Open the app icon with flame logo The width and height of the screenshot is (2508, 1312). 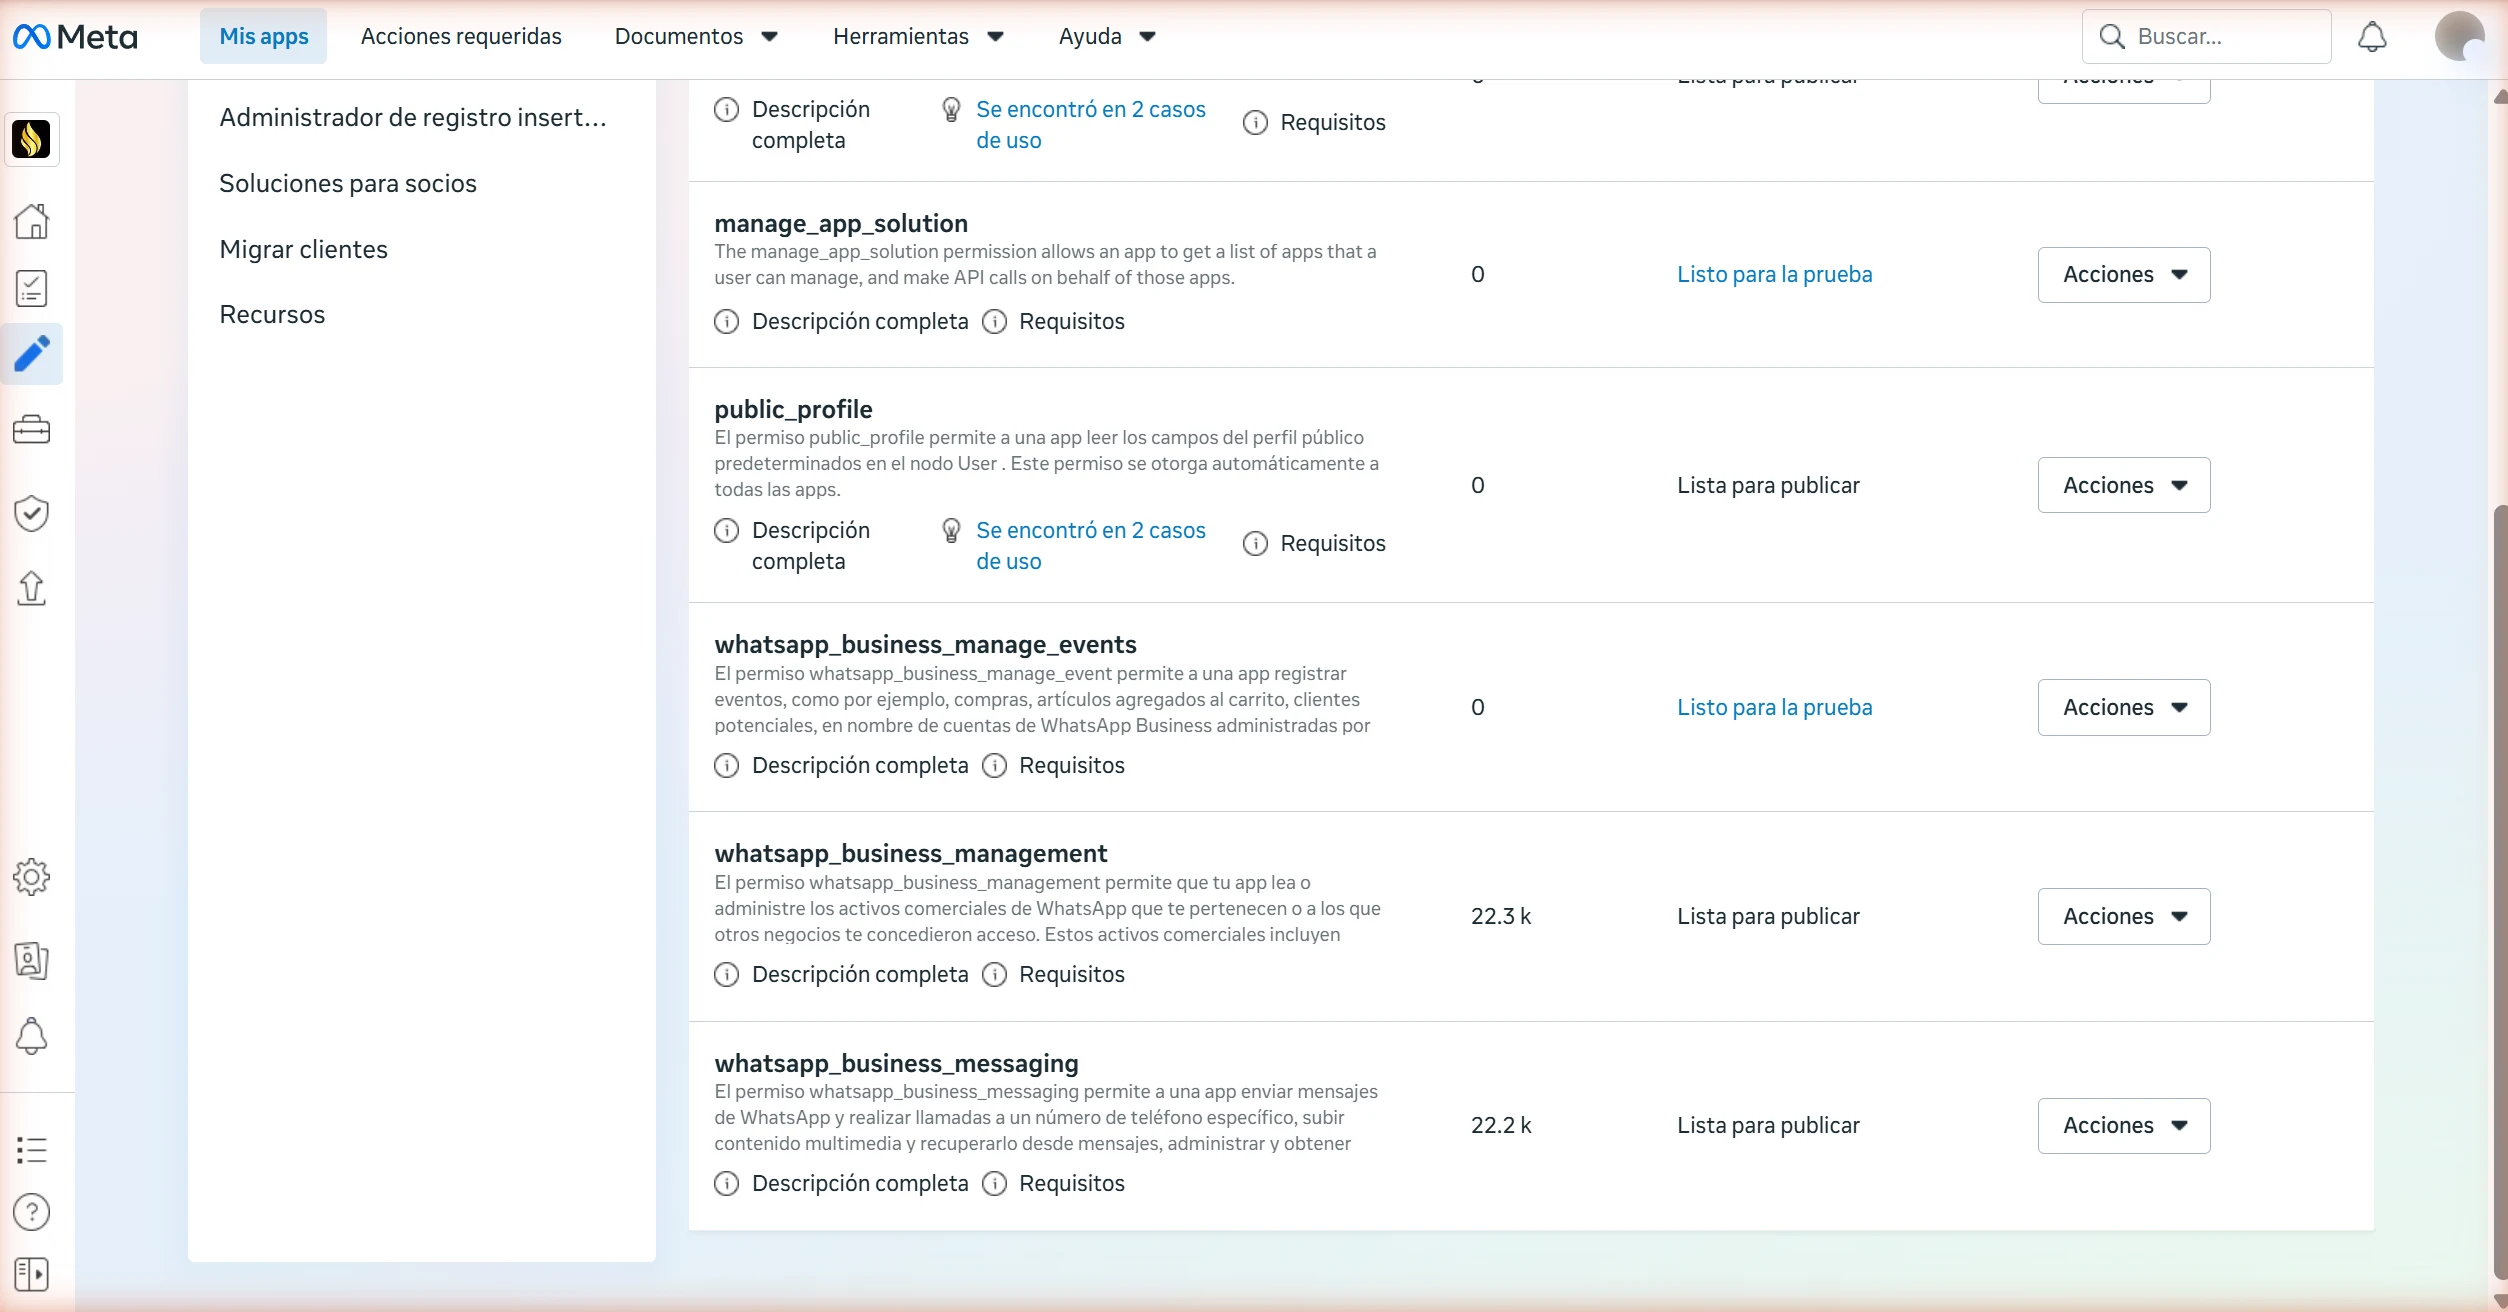point(31,139)
